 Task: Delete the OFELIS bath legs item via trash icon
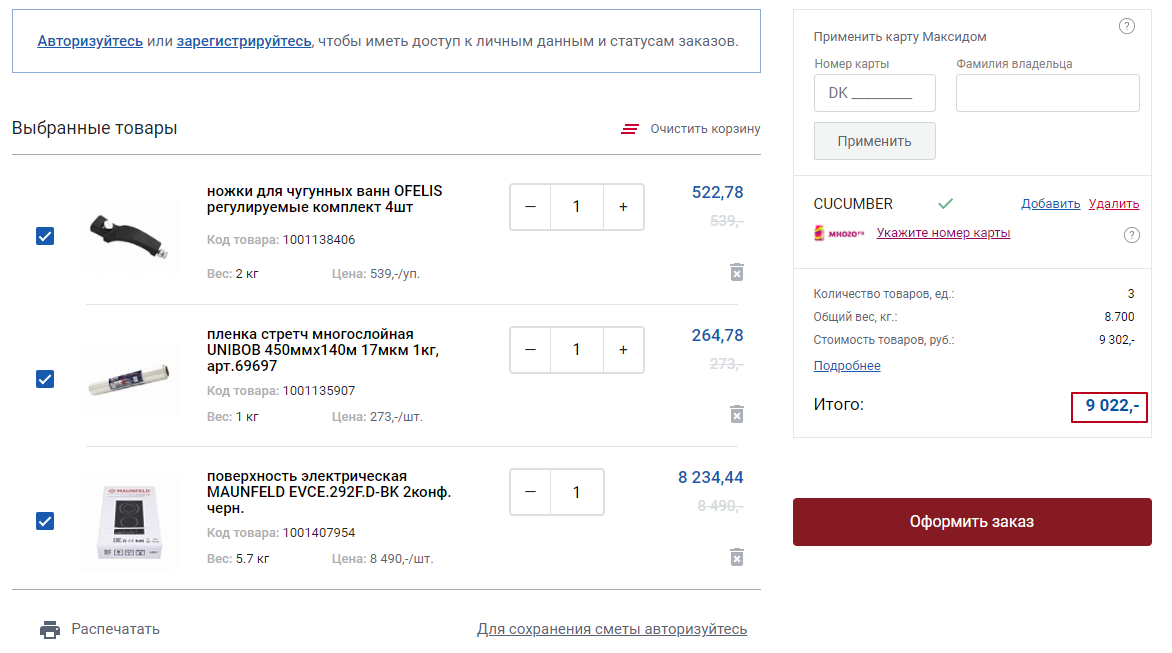pyautogui.click(x=737, y=272)
